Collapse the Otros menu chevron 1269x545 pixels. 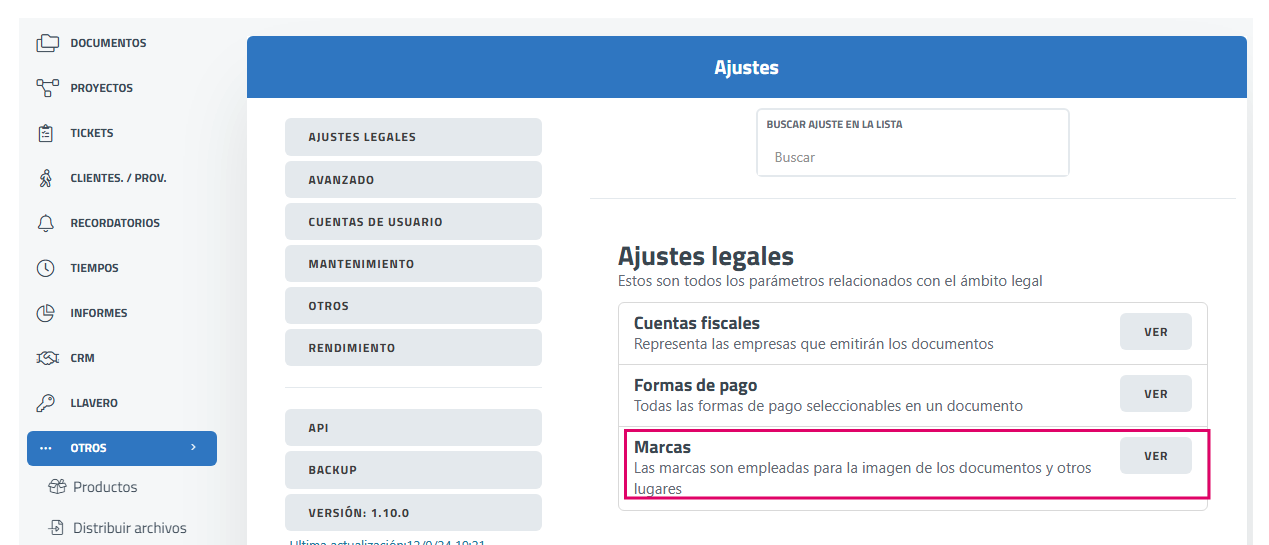pos(193,448)
